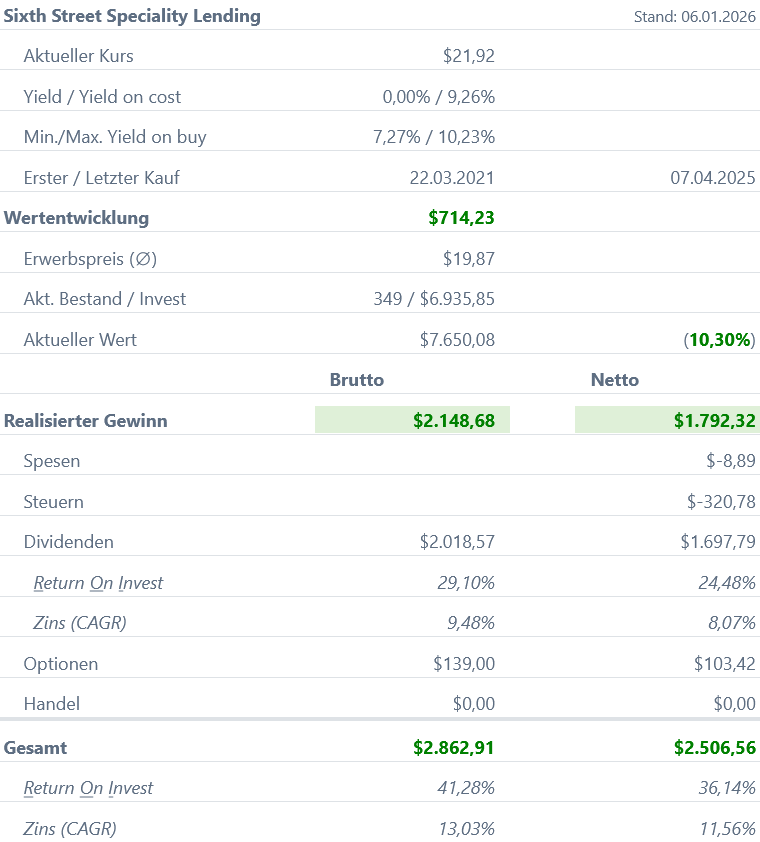Click the Netto column header
Screen dimensions: 760x842
coord(615,380)
